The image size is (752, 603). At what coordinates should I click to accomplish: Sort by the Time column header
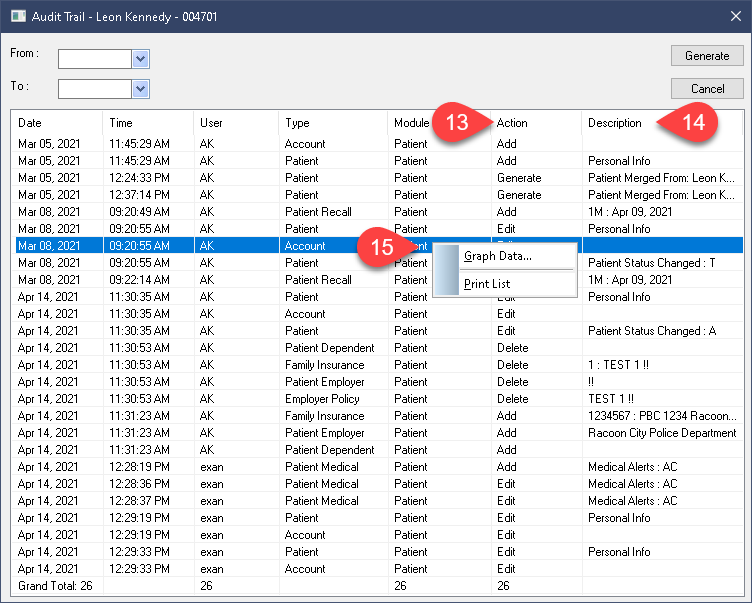coord(148,123)
